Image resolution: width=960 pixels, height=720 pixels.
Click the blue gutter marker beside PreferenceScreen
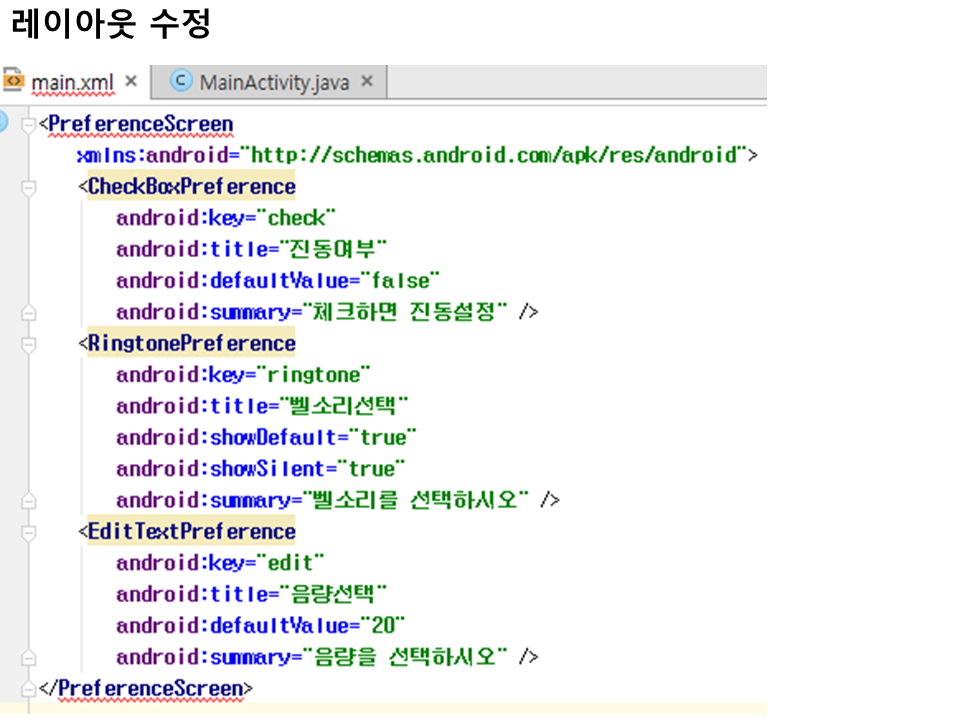[3, 122]
